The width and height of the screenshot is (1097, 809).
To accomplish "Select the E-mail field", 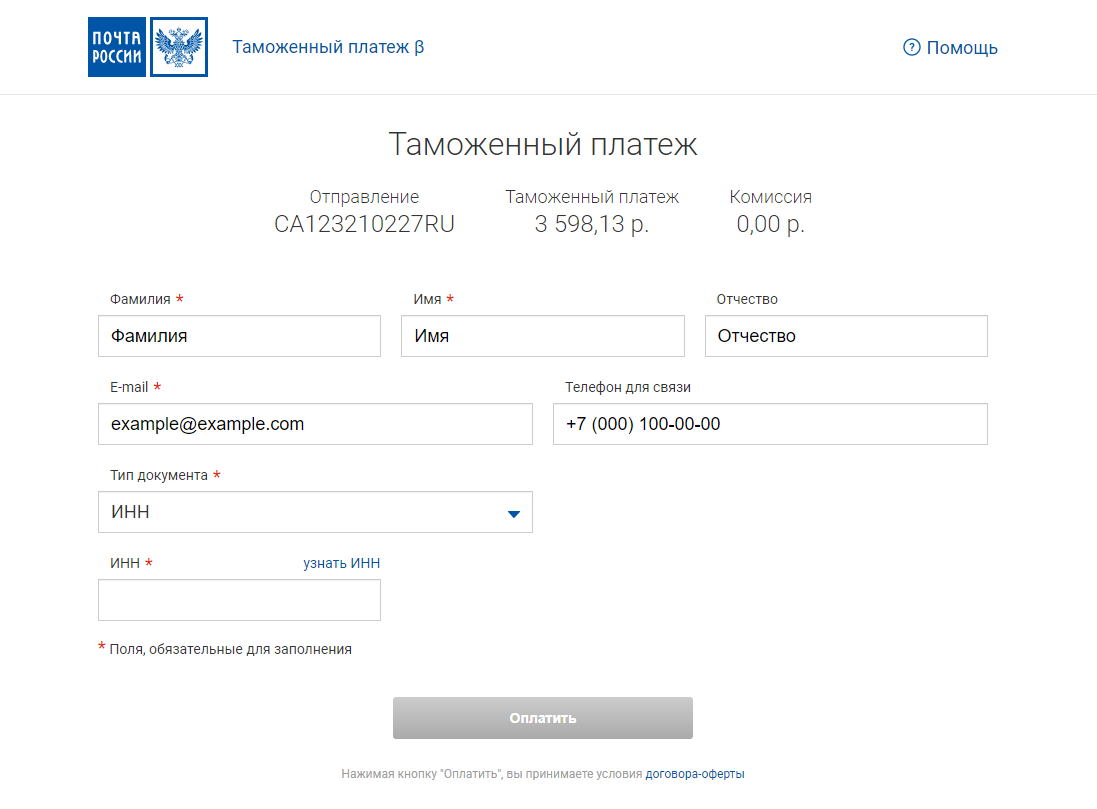I will pos(315,424).
